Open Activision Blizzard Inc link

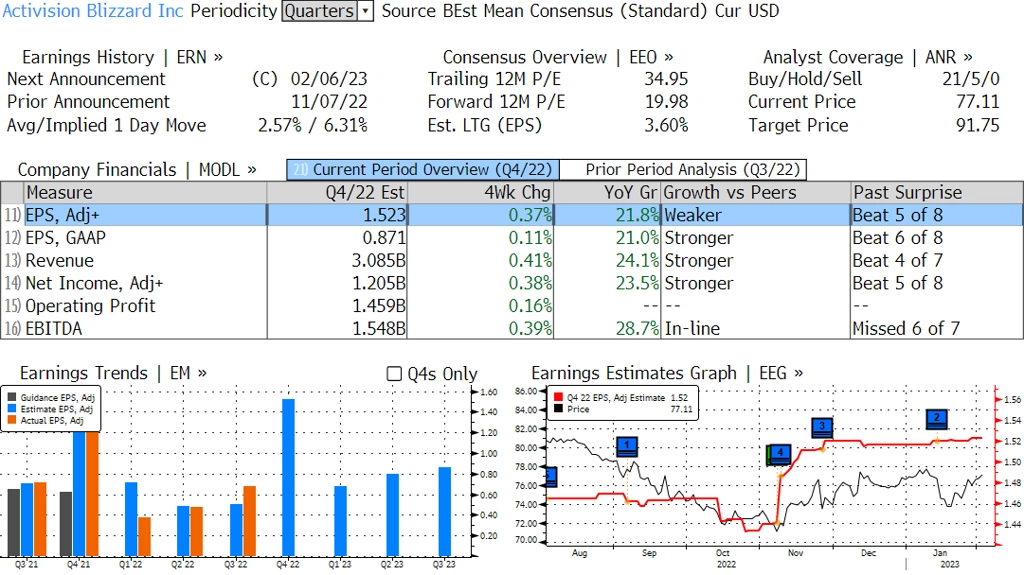(x=93, y=10)
